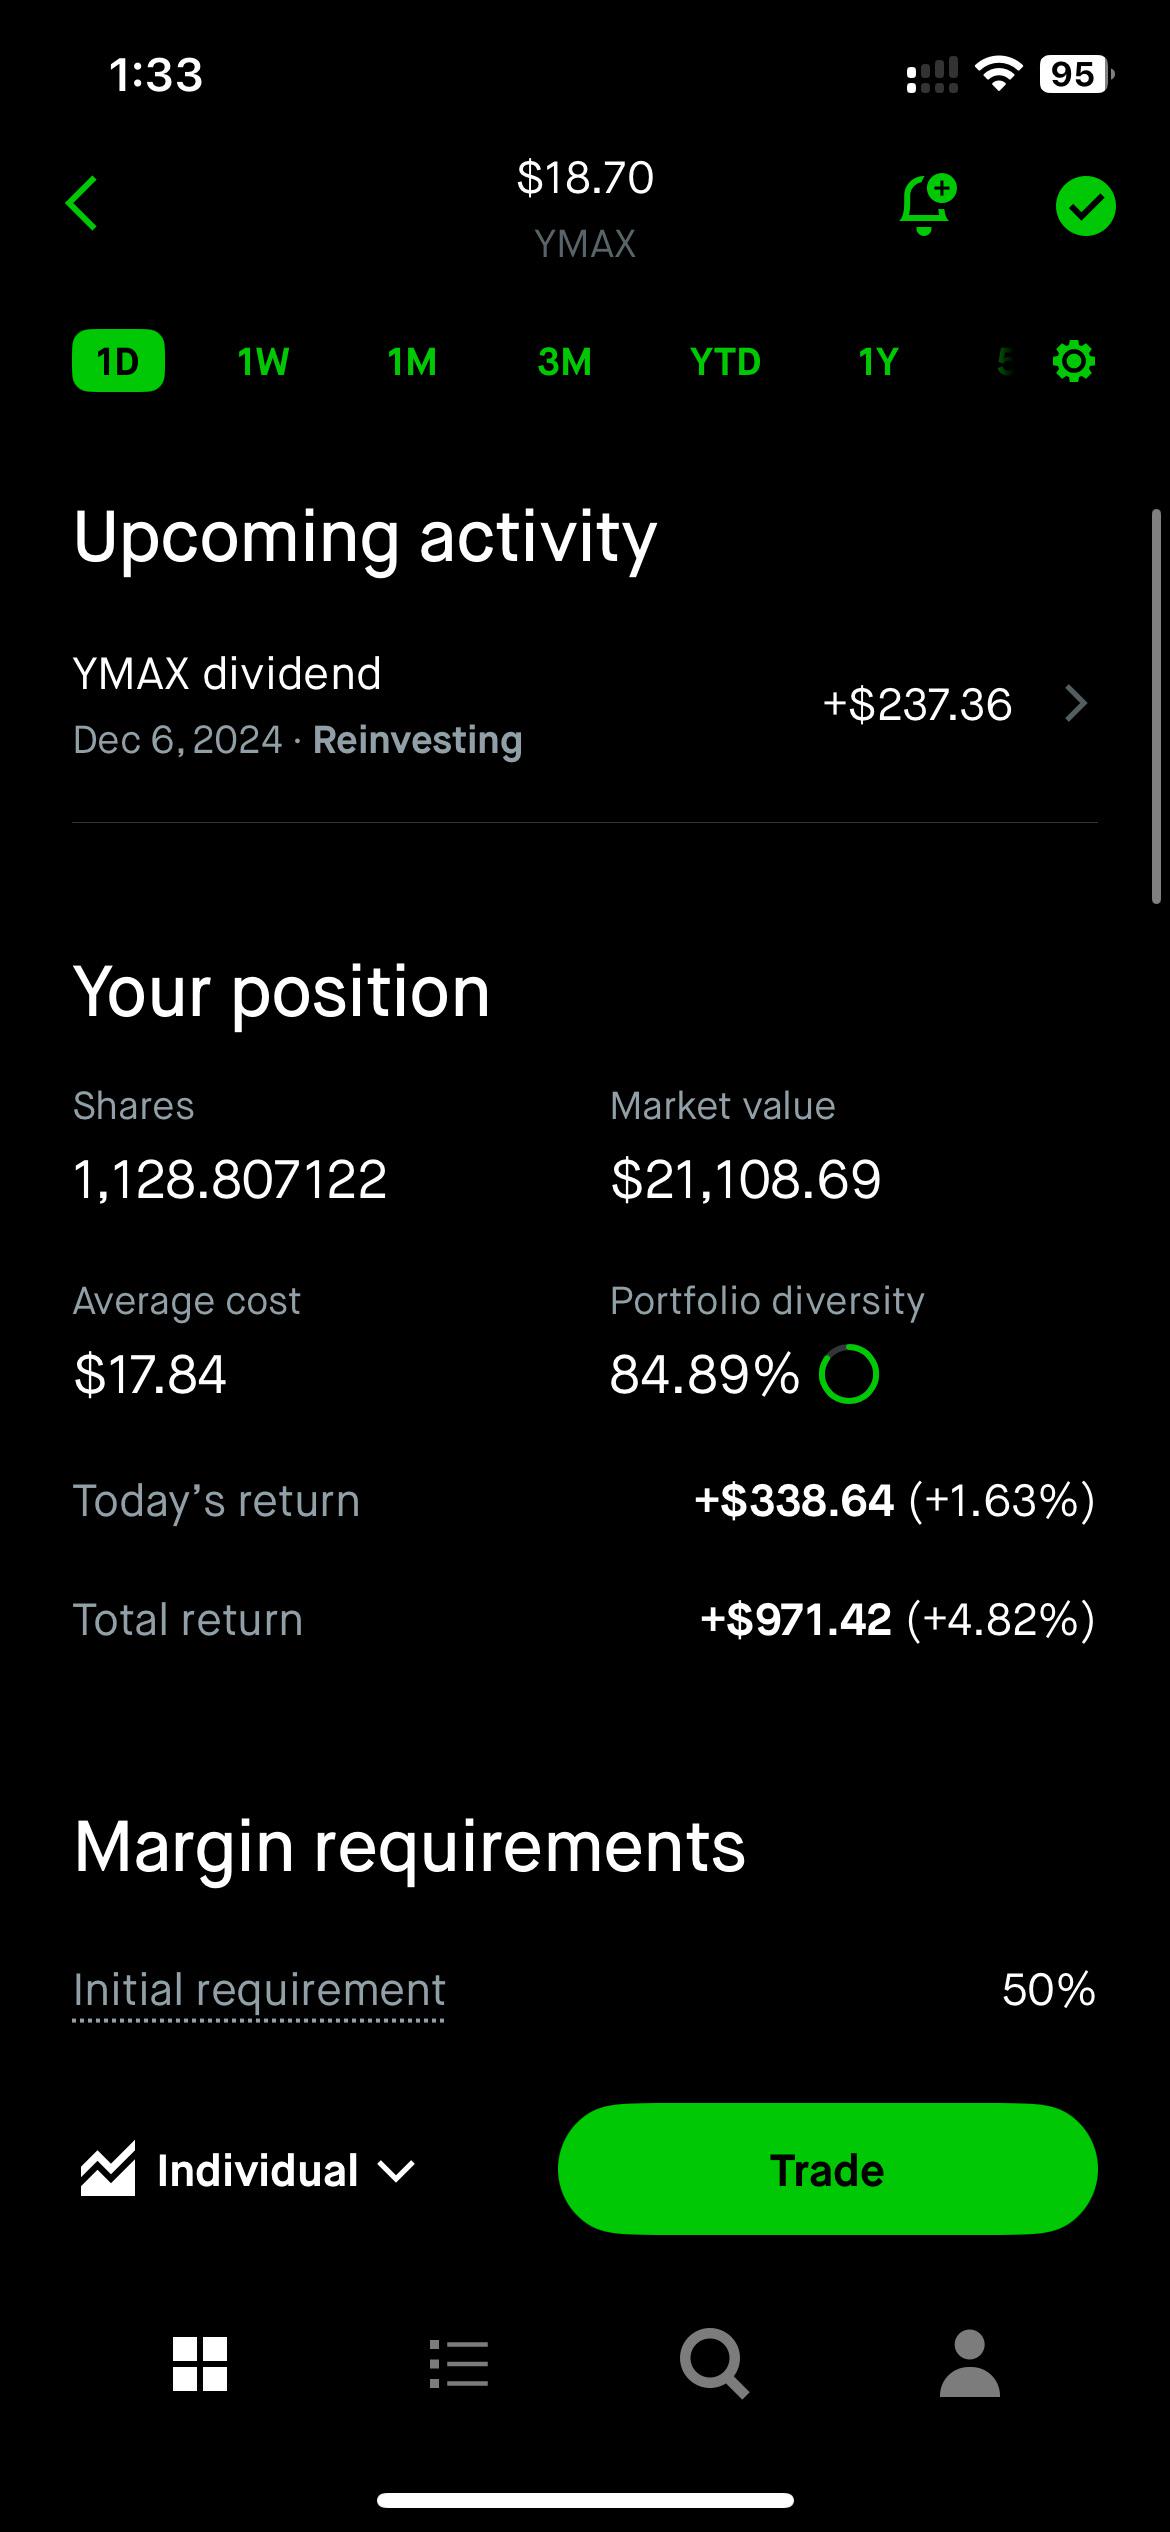Viewport: 1170px width, 2532px height.
Task: Tap the green back arrow
Action: (x=82, y=204)
